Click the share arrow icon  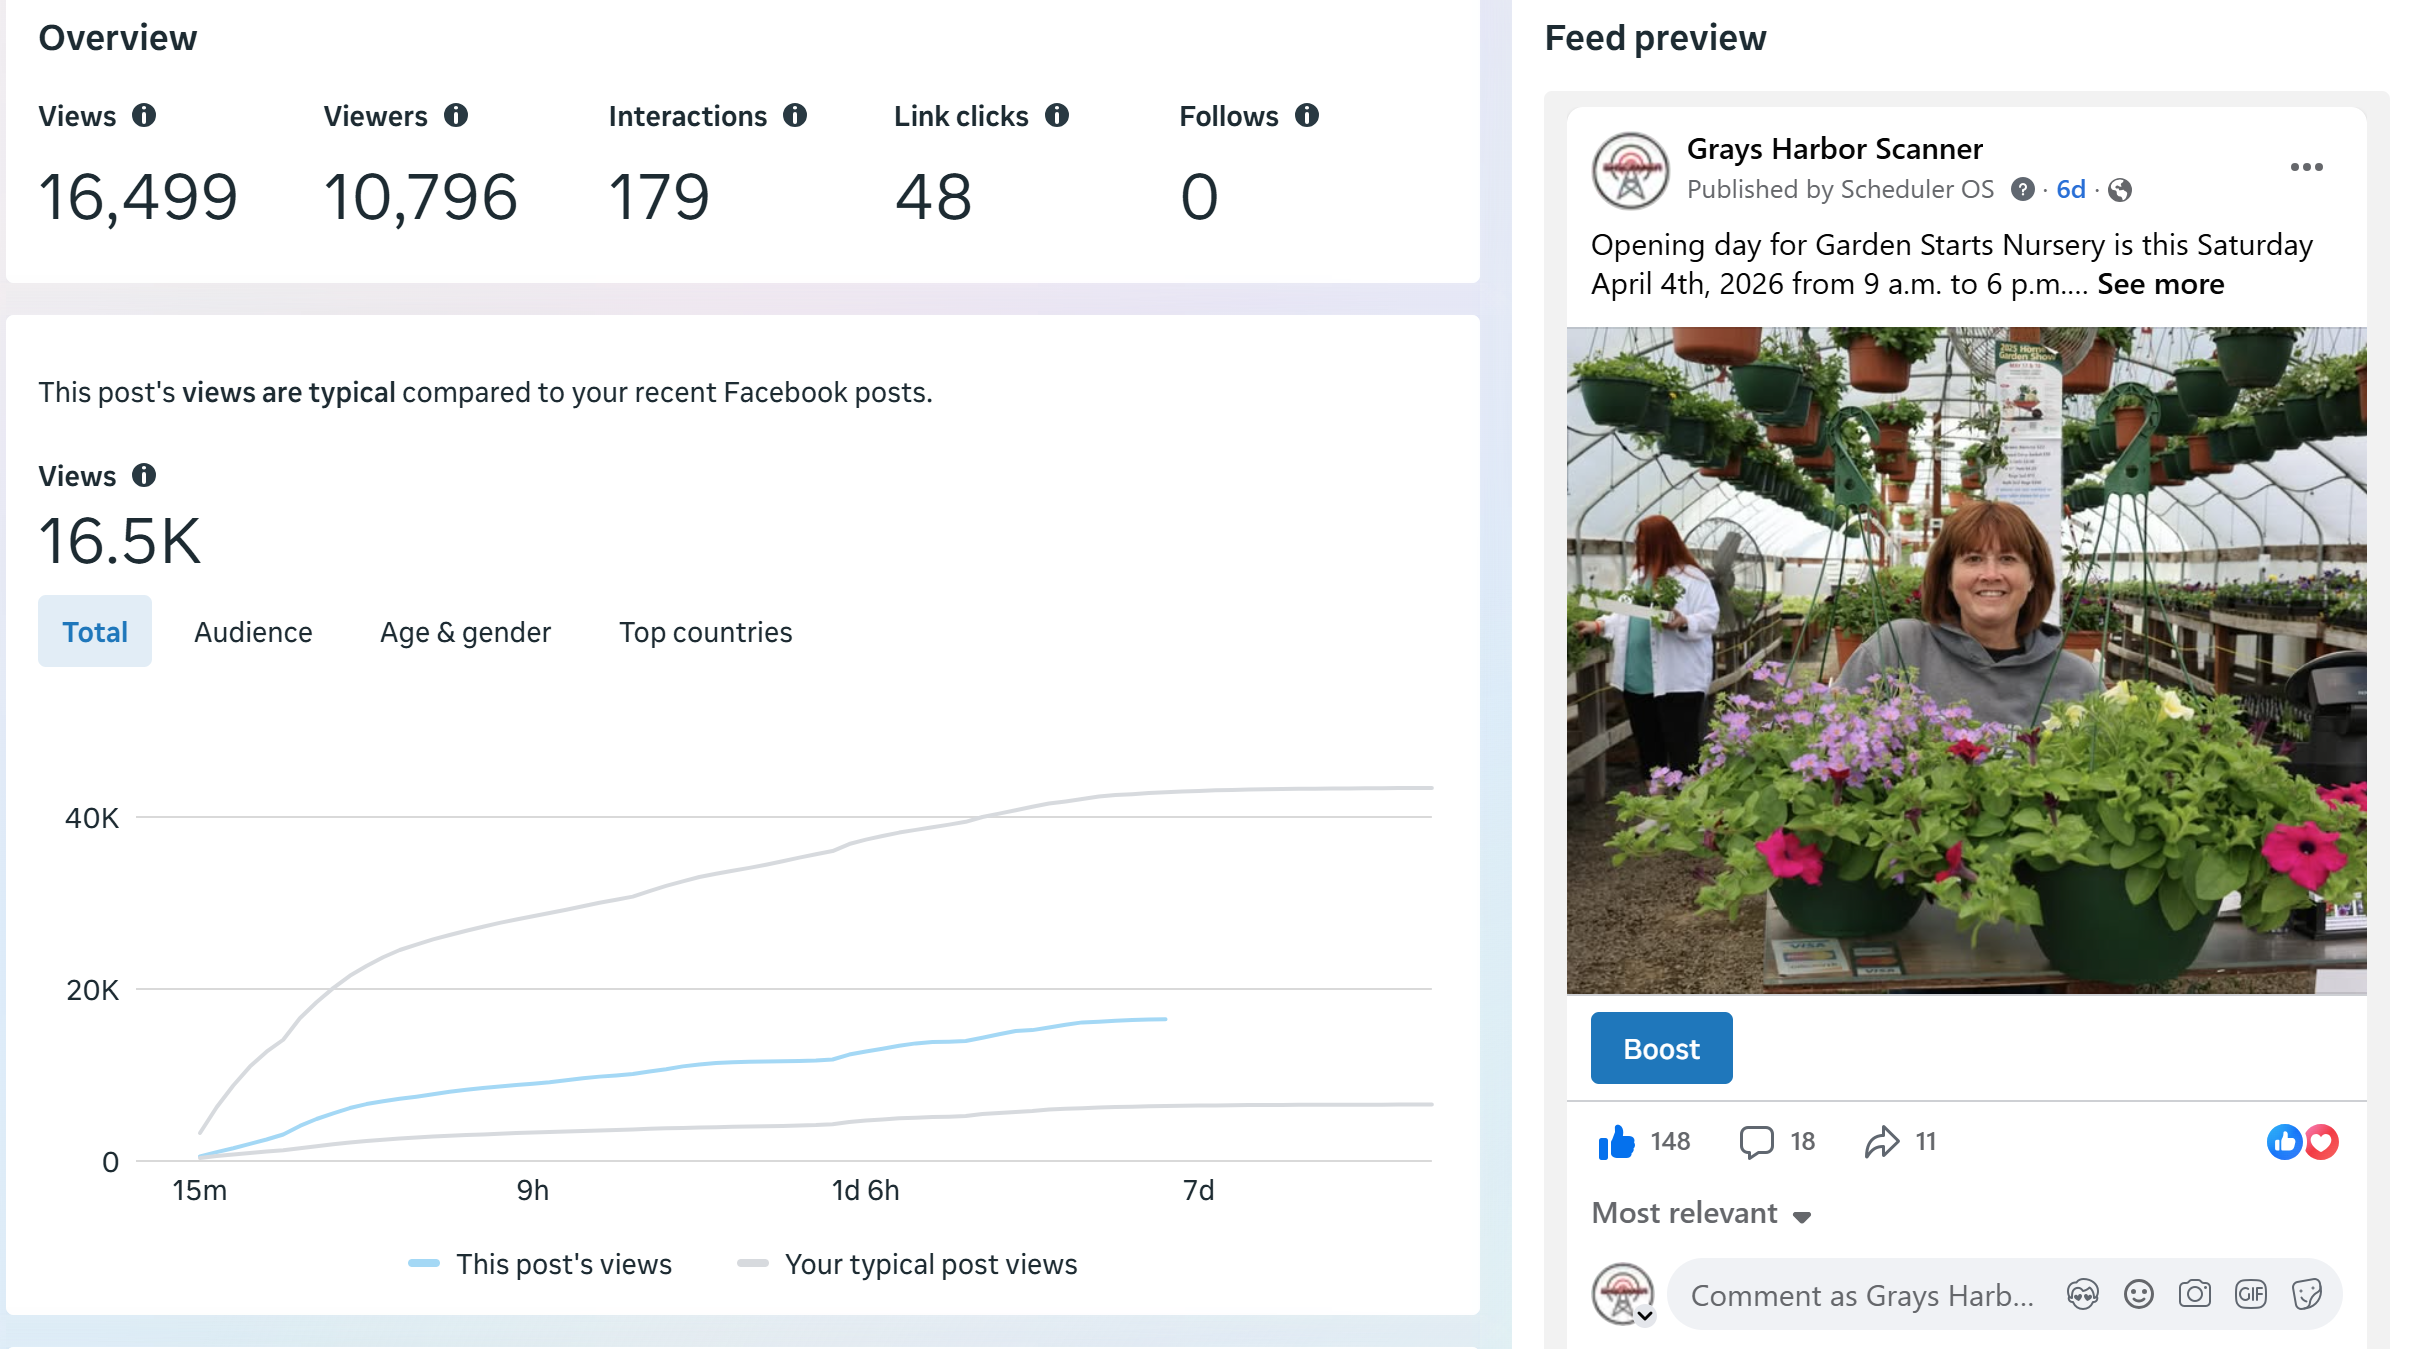(1881, 1141)
